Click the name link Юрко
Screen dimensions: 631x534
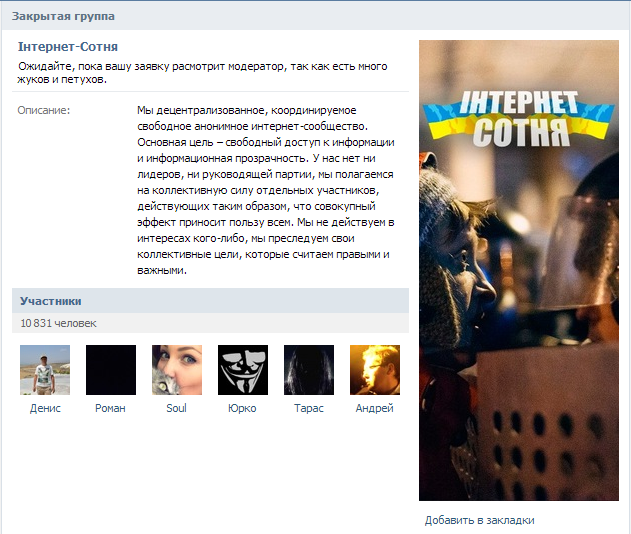click(x=242, y=408)
